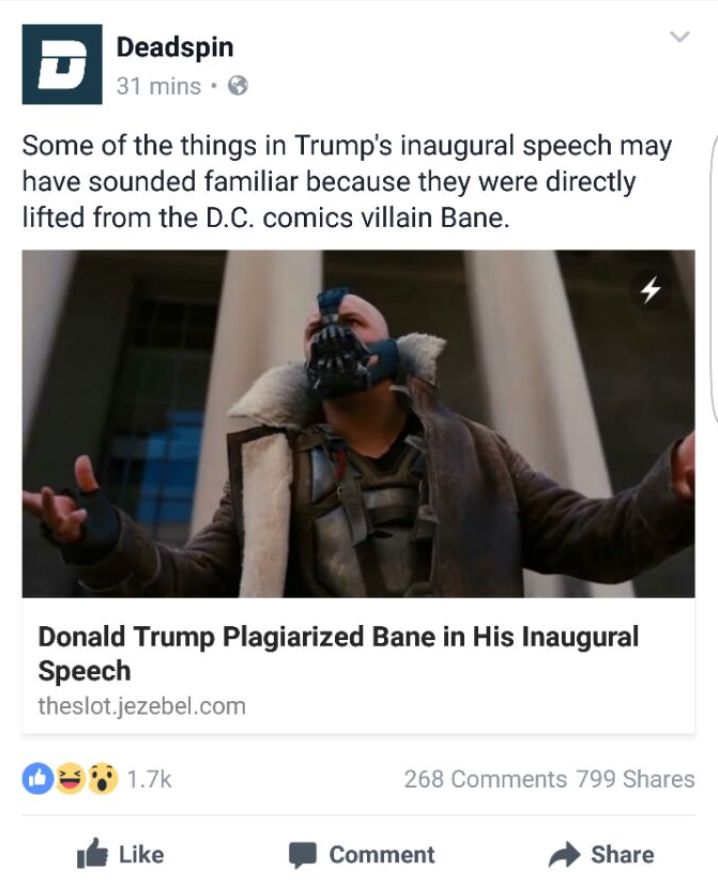The image size is (718, 894).
Task: Tap the Like label
Action: coord(141,855)
